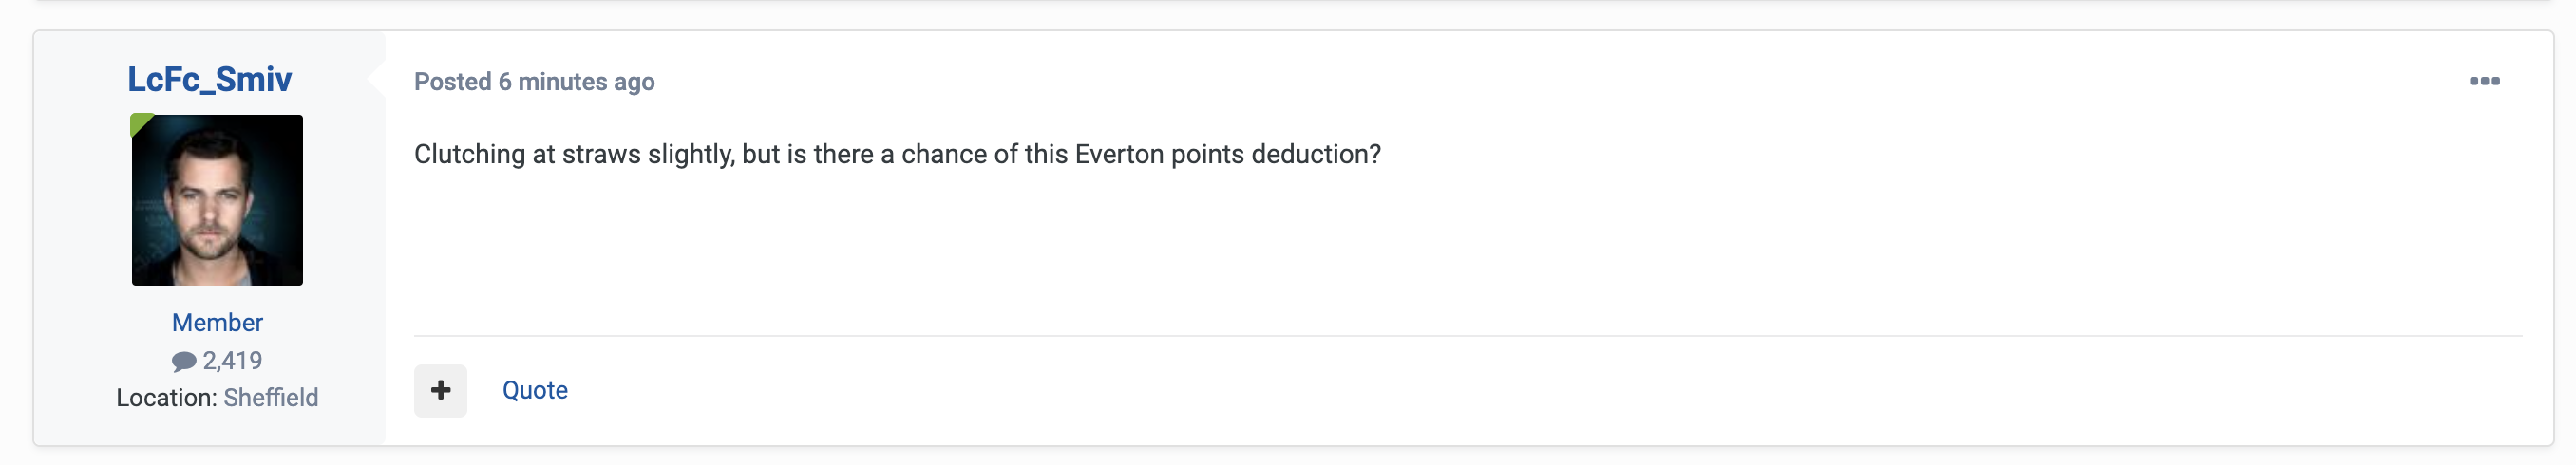Click the 2,419 post count number
This screenshot has width=2576, height=465.
coord(232,360)
